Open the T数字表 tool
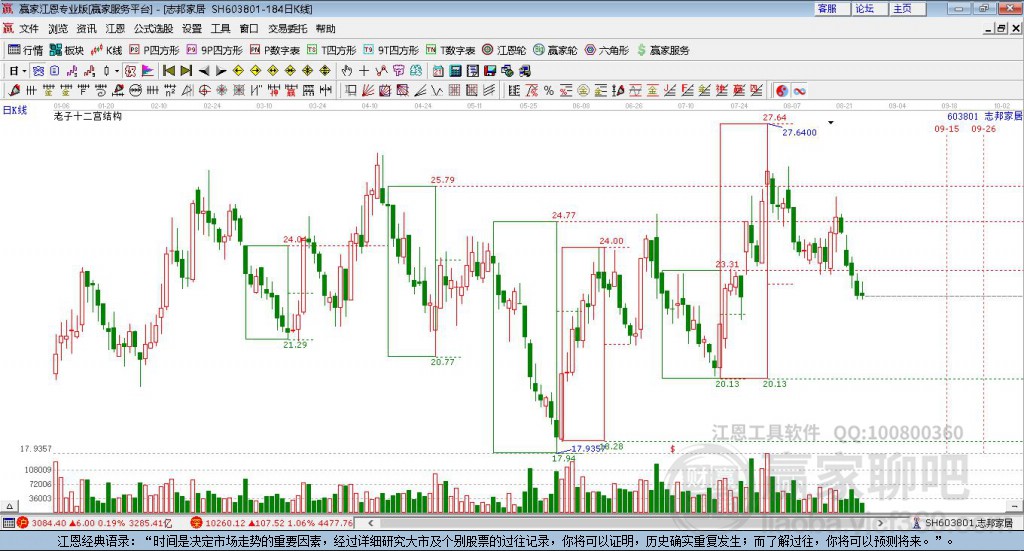 [x=451, y=50]
